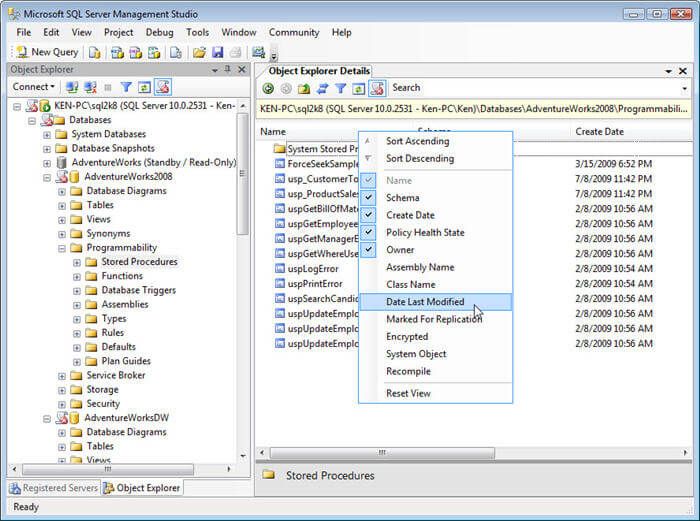The width and height of the screenshot is (700, 521).
Task: Uncheck the Schema column option
Action: click(369, 198)
